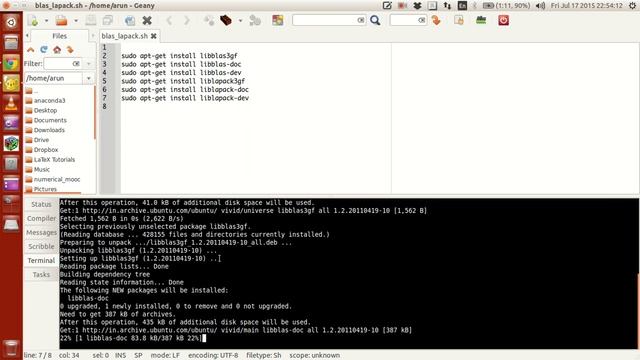Click line 2 installing libblas3gf

(179, 56)
